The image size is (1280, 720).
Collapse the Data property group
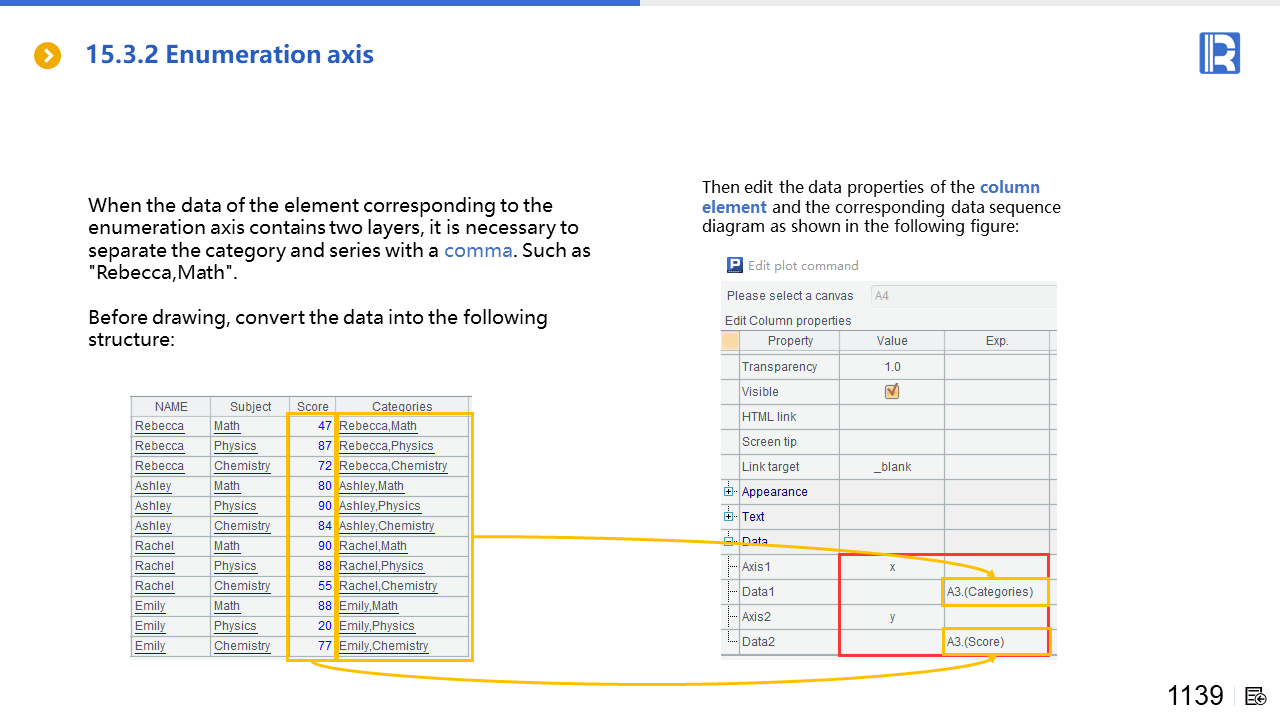(x=730, y=541)
